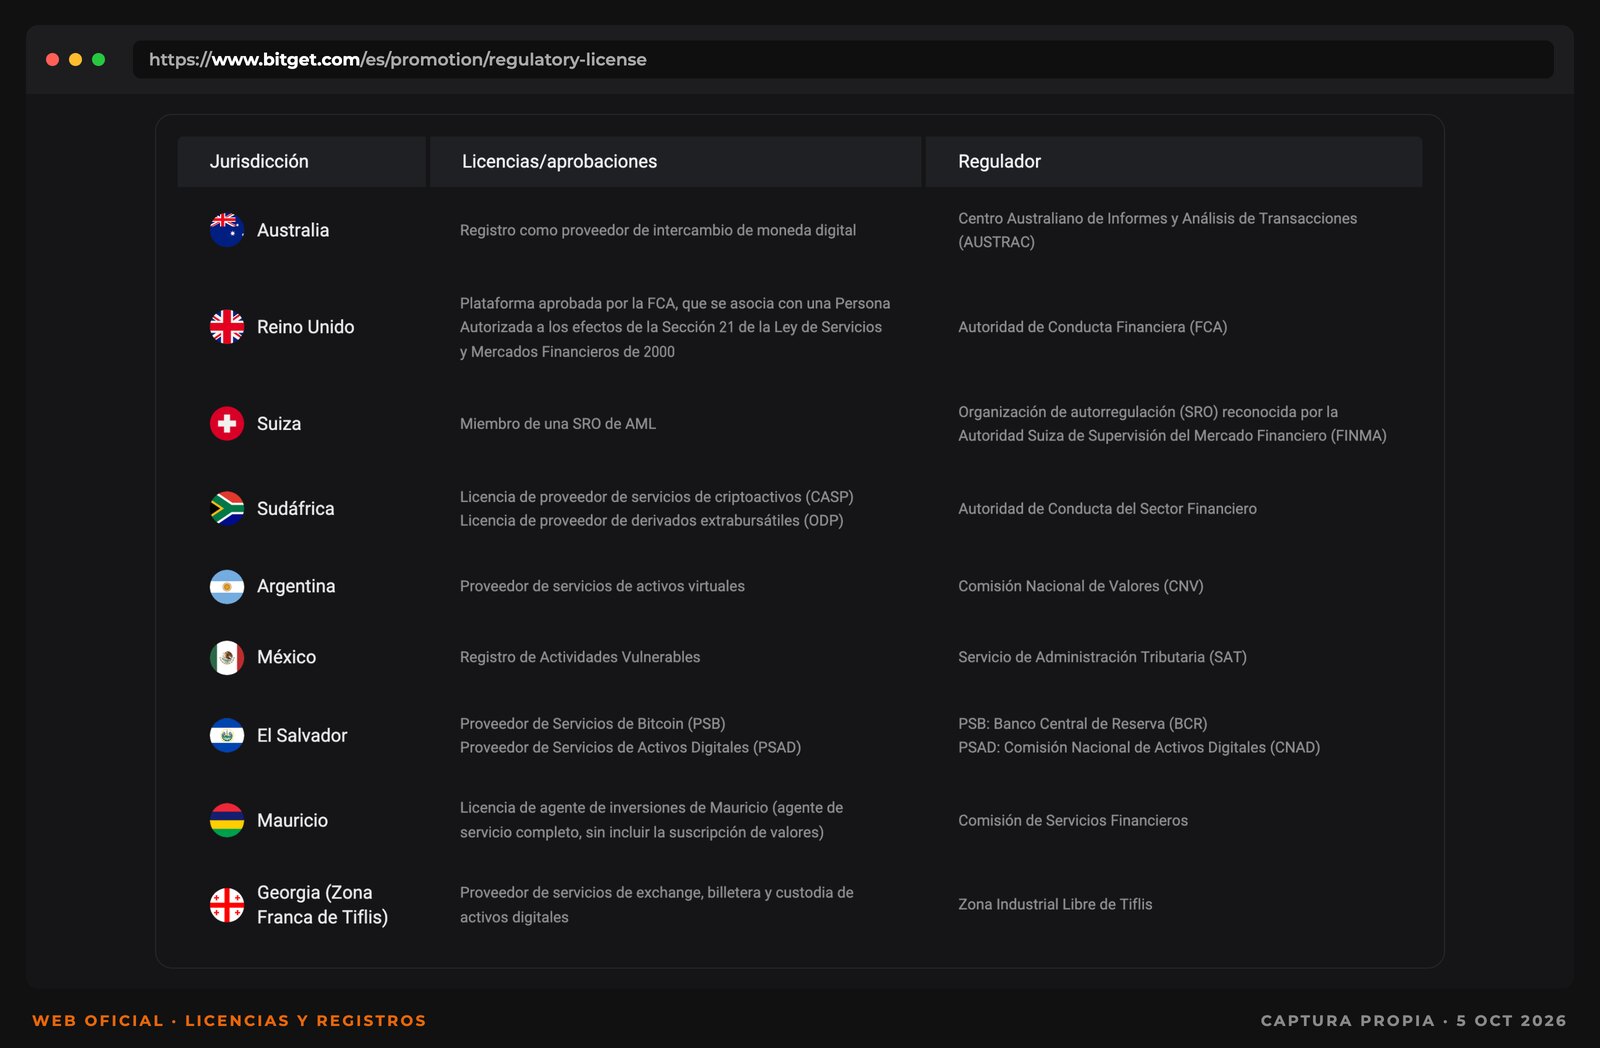Select the El Salvador country name

pyautogui.click(x=302, y=735)
